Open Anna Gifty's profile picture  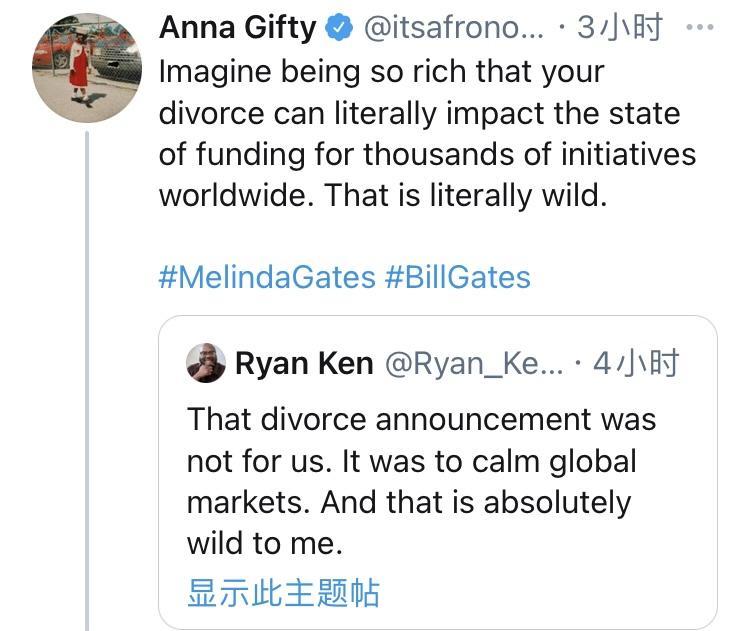point(86,65)
